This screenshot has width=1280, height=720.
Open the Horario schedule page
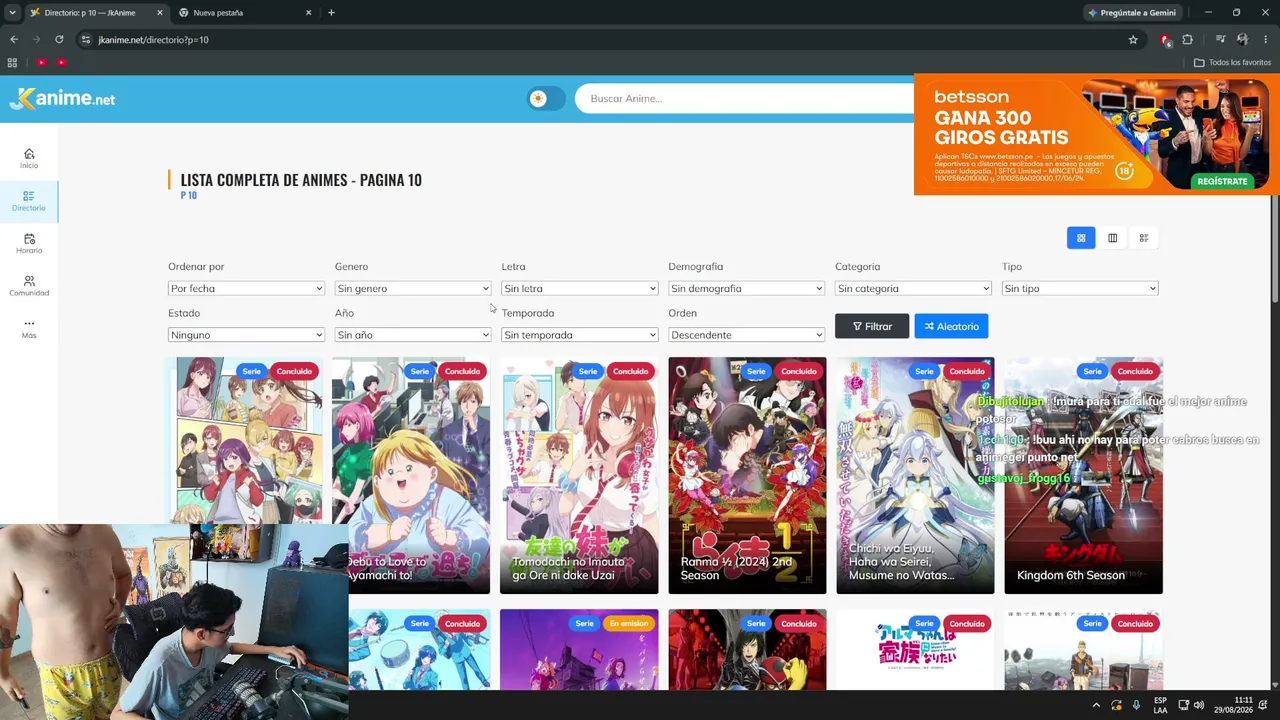pyautogui.click(x=29, y=244)
